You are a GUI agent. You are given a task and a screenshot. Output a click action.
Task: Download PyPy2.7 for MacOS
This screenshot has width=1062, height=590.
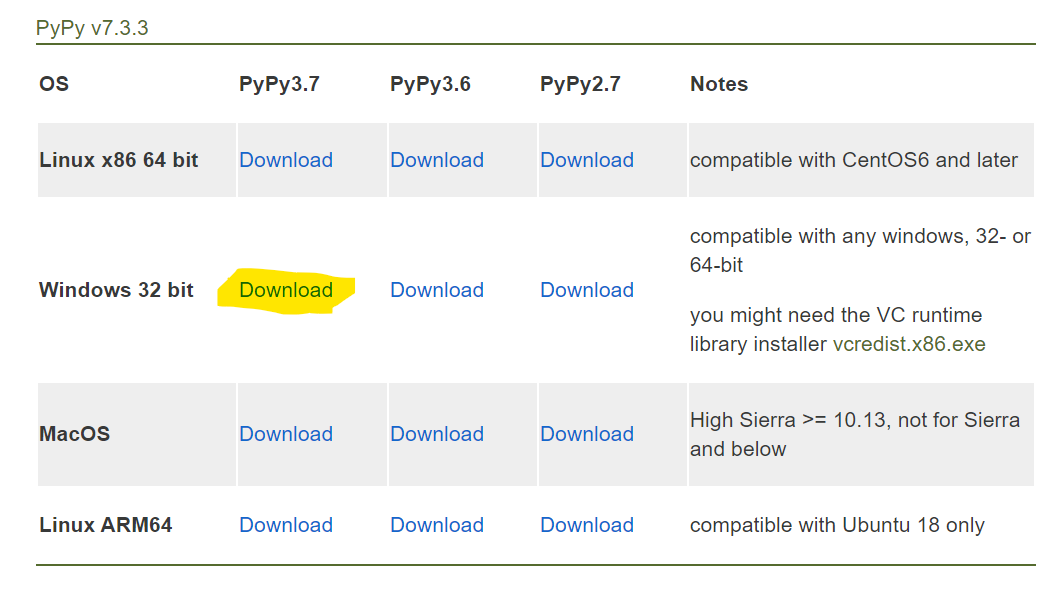click(x=587, y=434)
